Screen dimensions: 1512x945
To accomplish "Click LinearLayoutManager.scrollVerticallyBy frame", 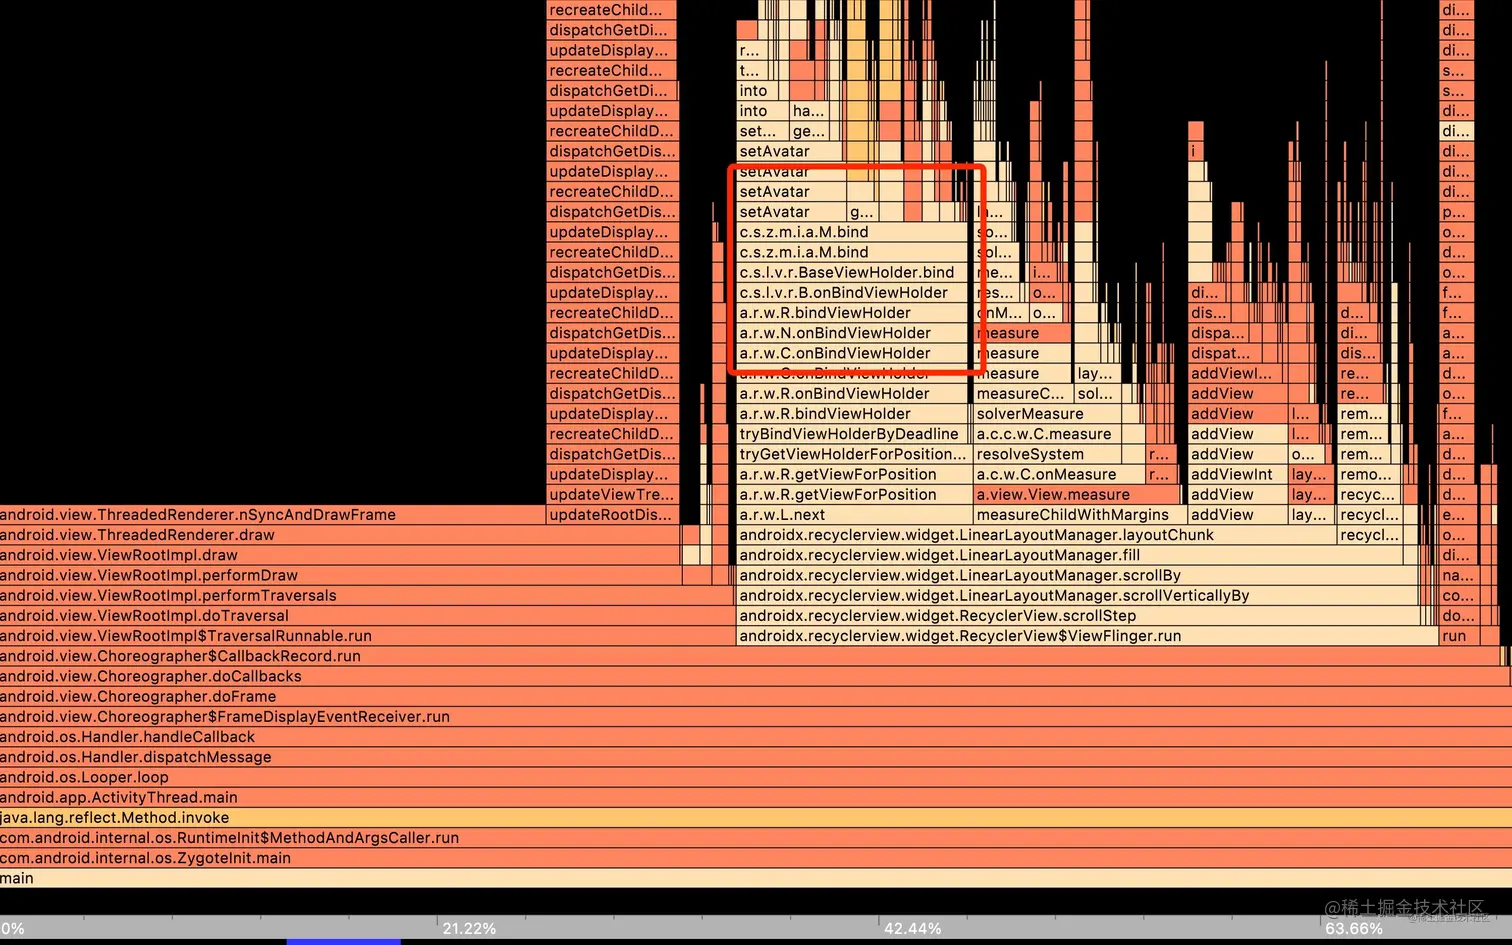I will [x=1078, y=595].
